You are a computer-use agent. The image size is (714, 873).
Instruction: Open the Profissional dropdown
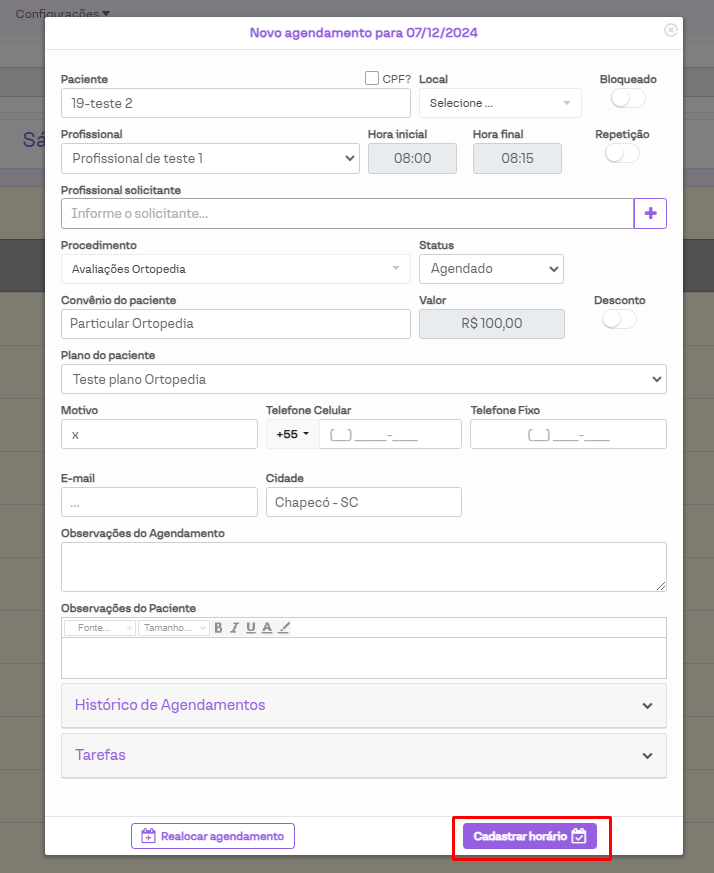coord(210,158)
